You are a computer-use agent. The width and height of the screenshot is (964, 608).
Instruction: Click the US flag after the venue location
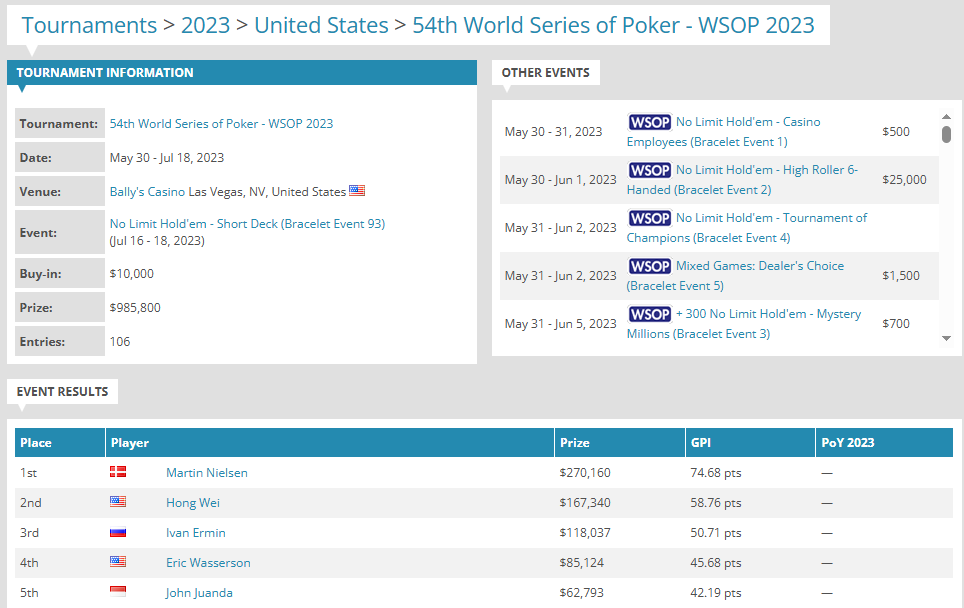pos(357,191)
